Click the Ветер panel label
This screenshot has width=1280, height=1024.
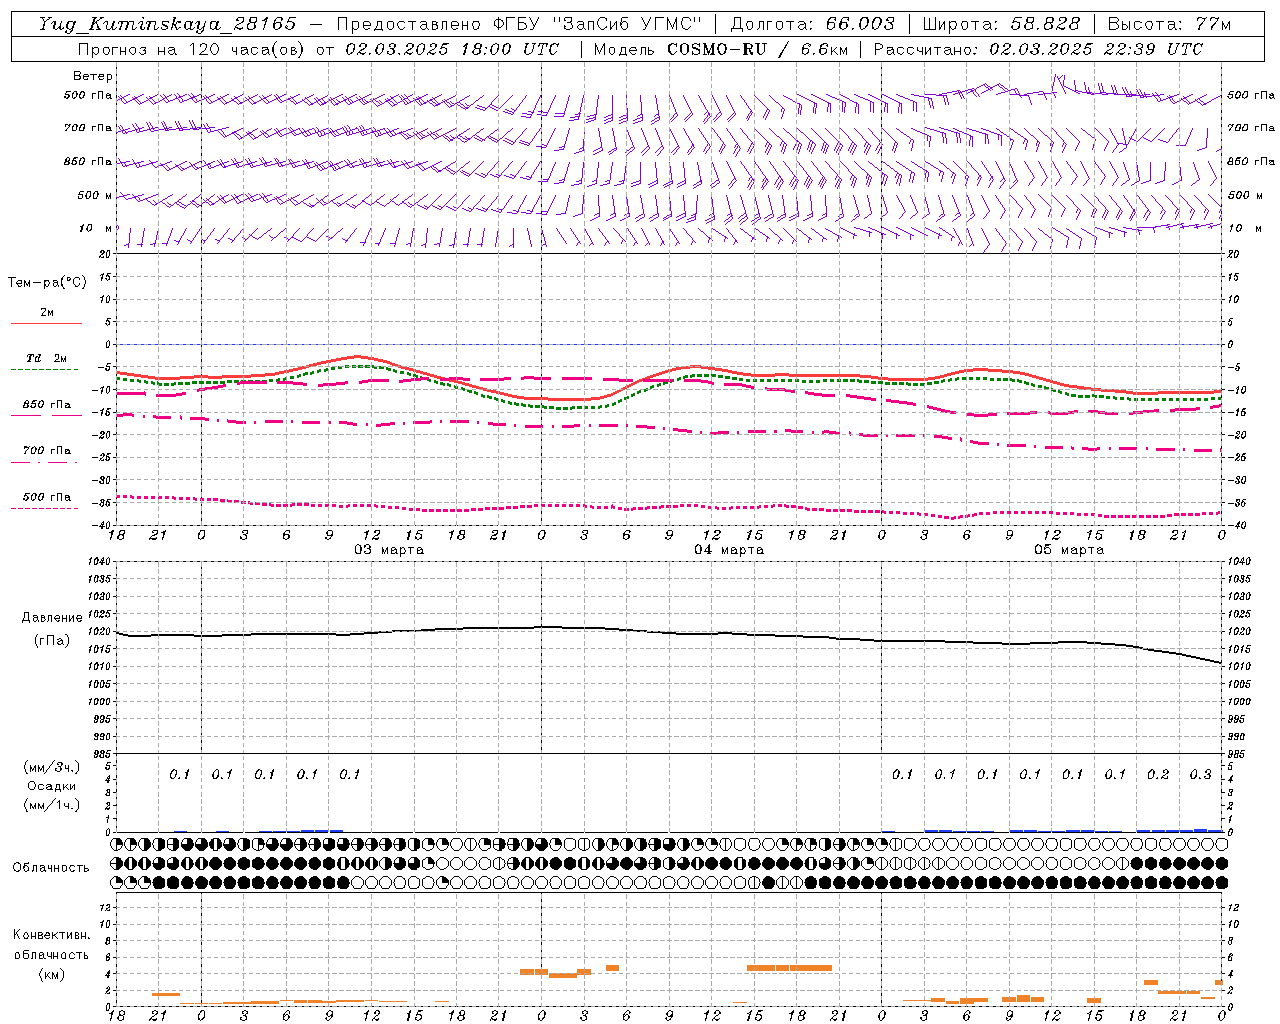93,76
